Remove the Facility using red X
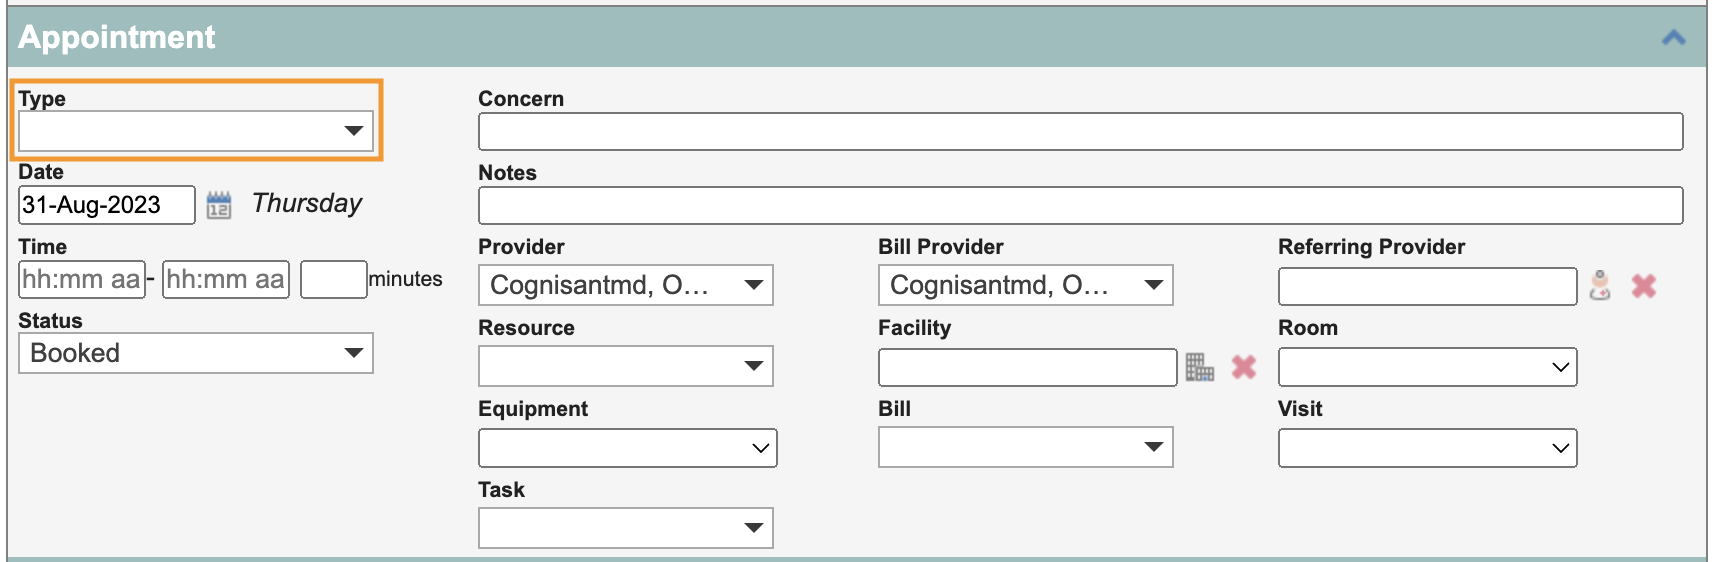Viewport: 1712px width, 562px height. (x=1244, y=367)
